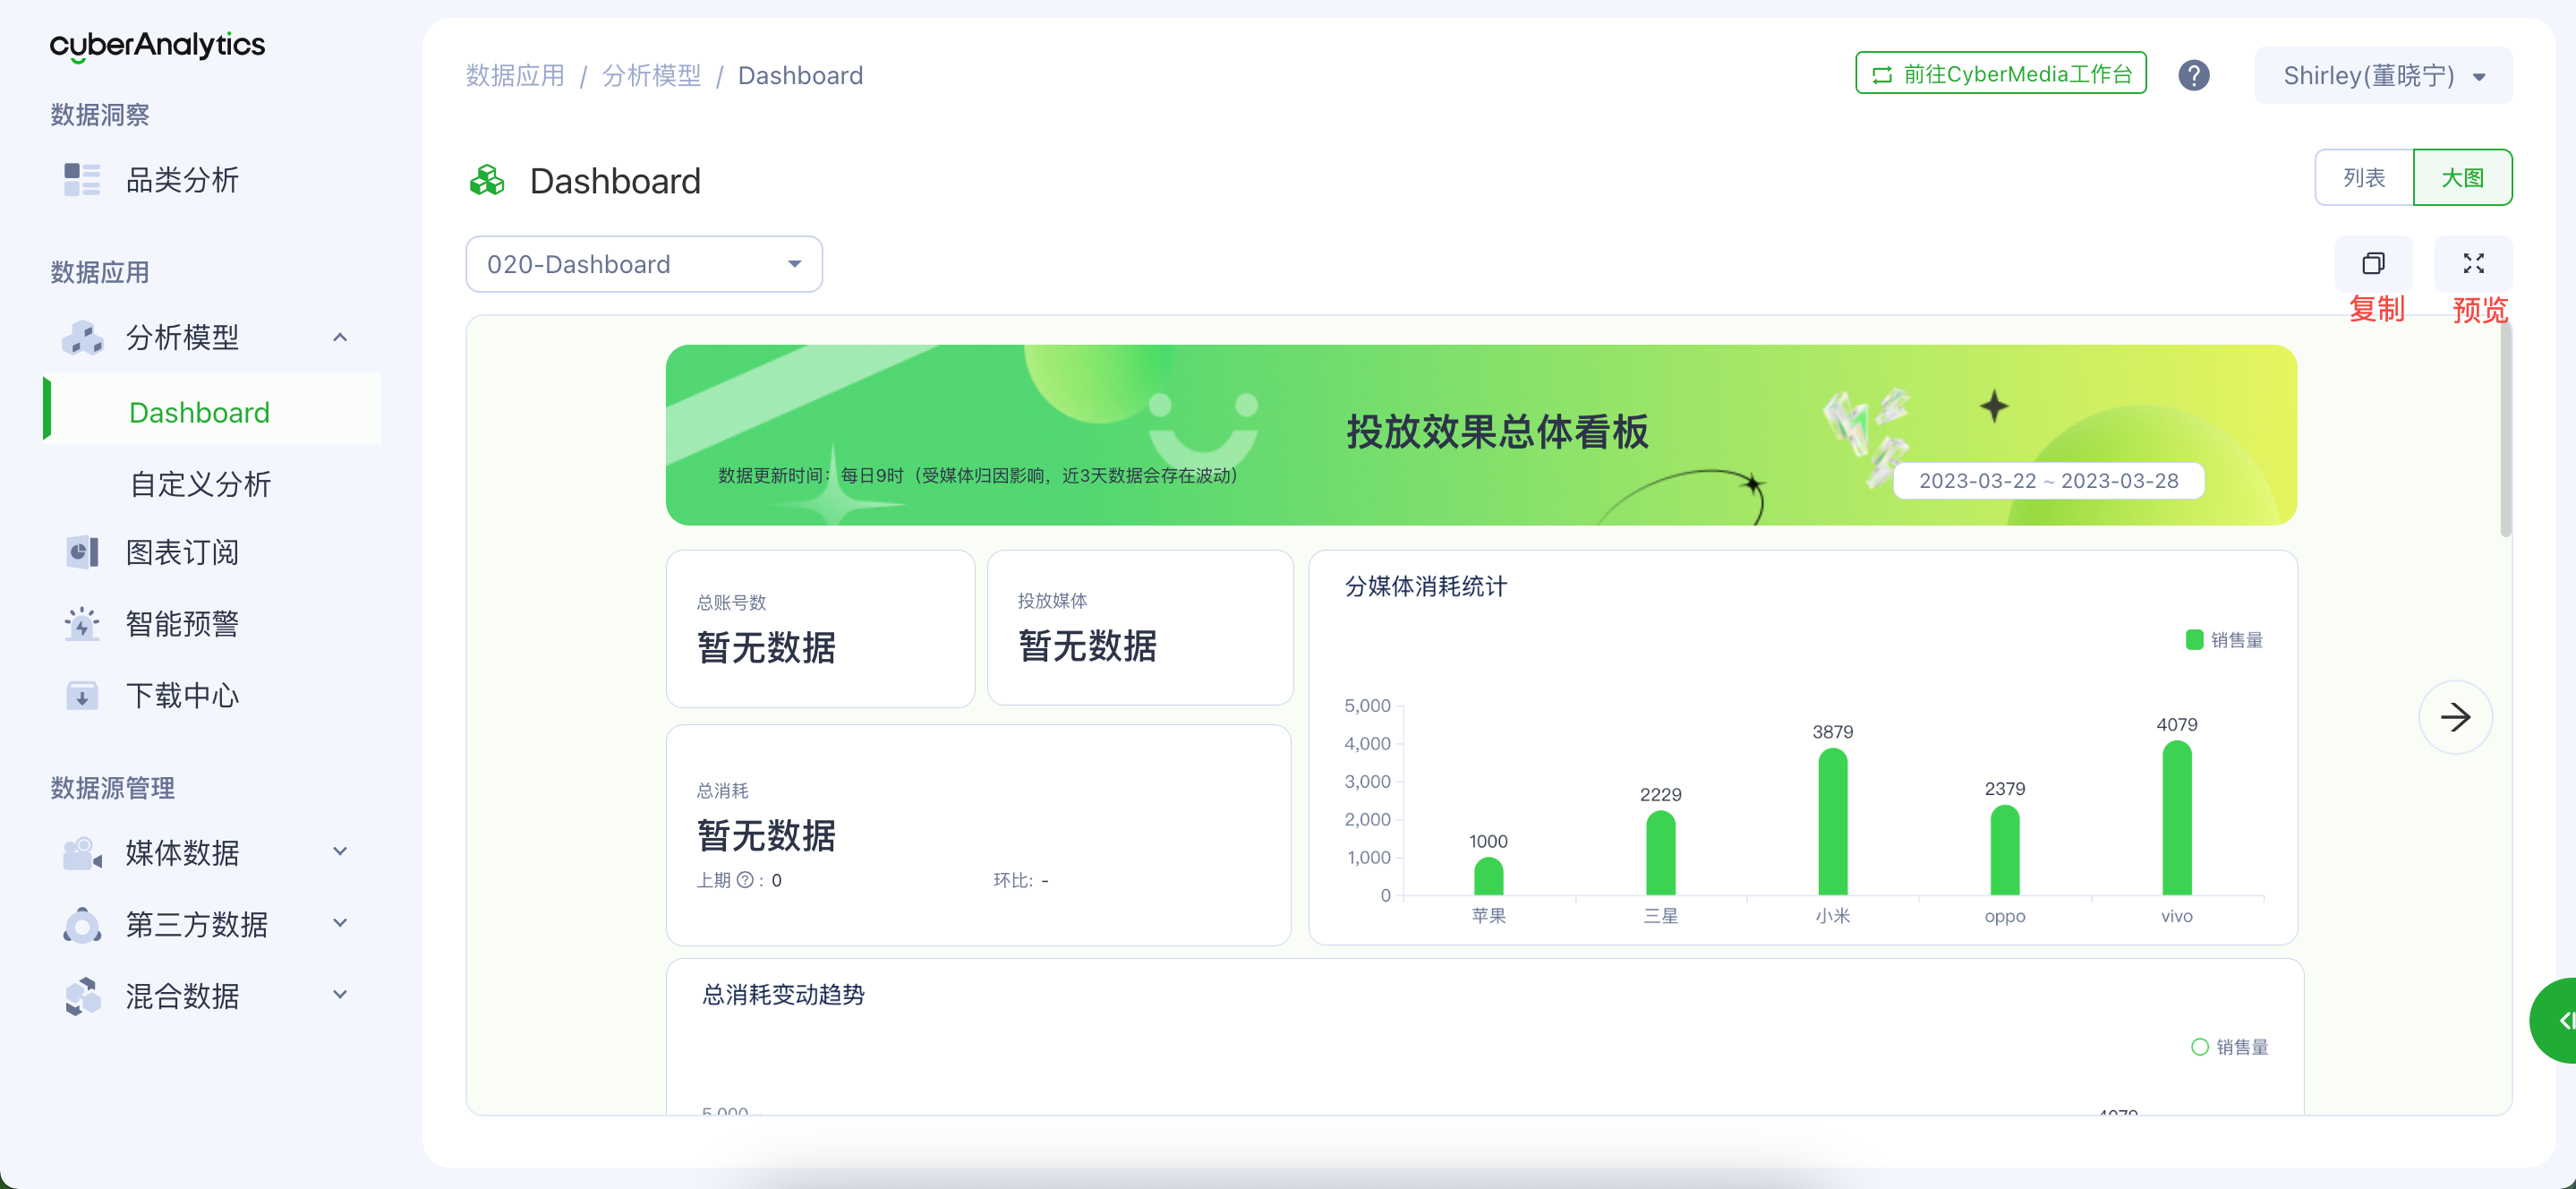This screenshot has height=1189, width=2576.
Task: Click the date range 2023-03-22 field
Action: pos(2047,481)
